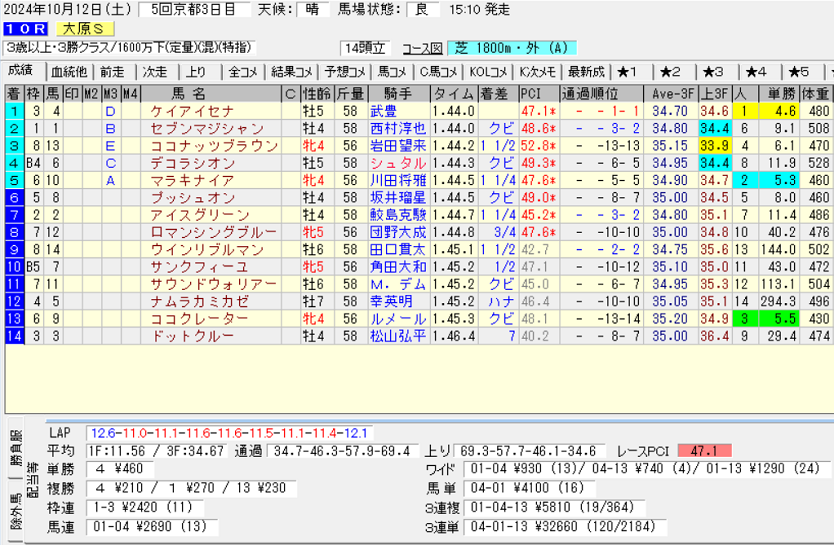Screen dimensions: 834x545
Task: Select the blue 10R race number badge
Action: pyautogui.click(x=21, y=29)
